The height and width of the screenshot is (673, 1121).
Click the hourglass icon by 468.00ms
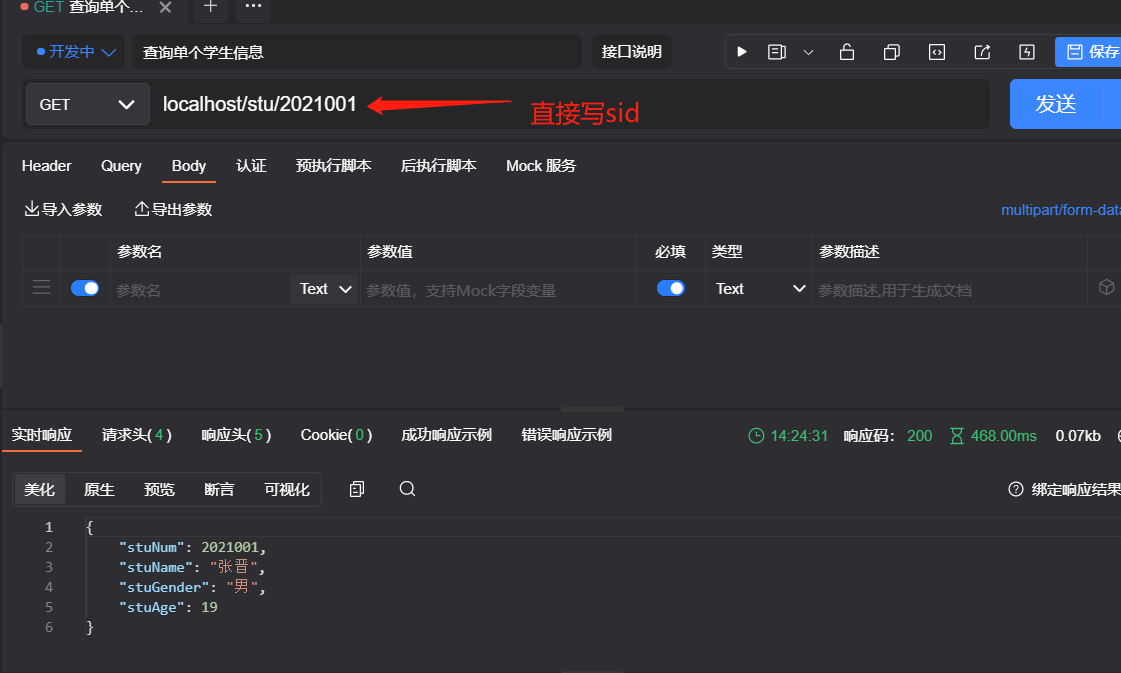pos(957,436)
